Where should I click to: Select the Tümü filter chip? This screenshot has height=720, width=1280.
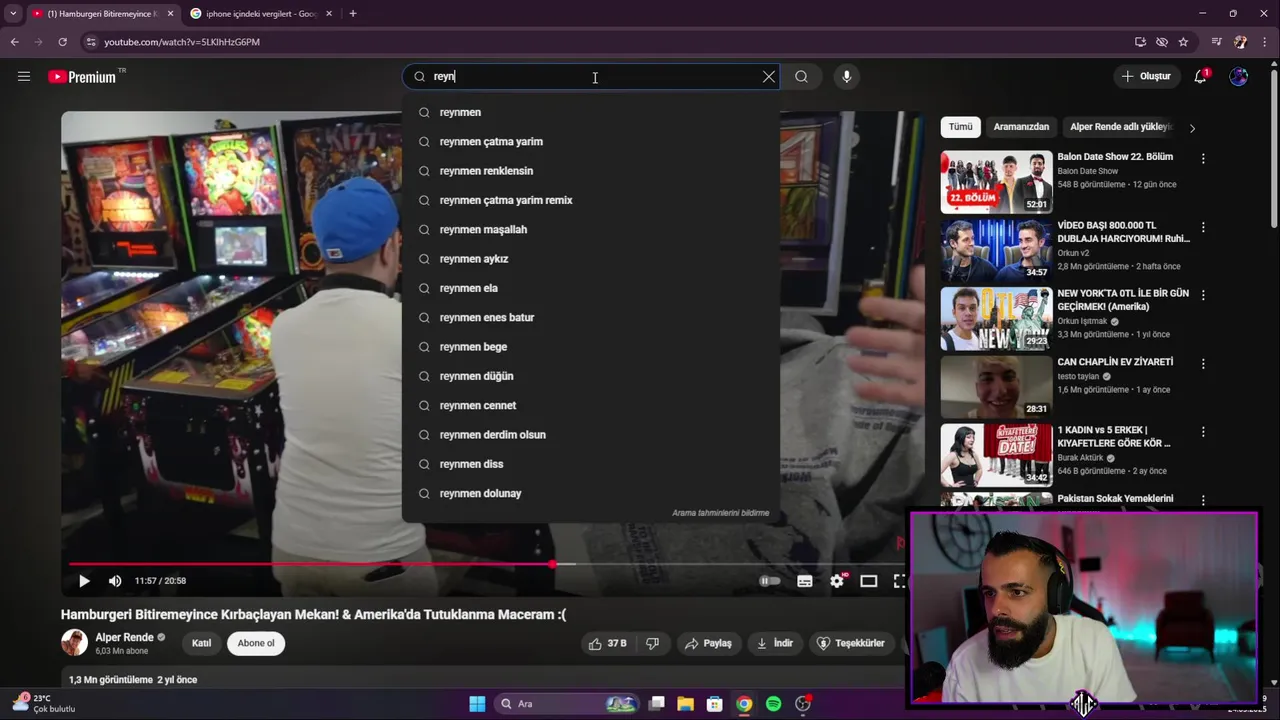(960, 127)
